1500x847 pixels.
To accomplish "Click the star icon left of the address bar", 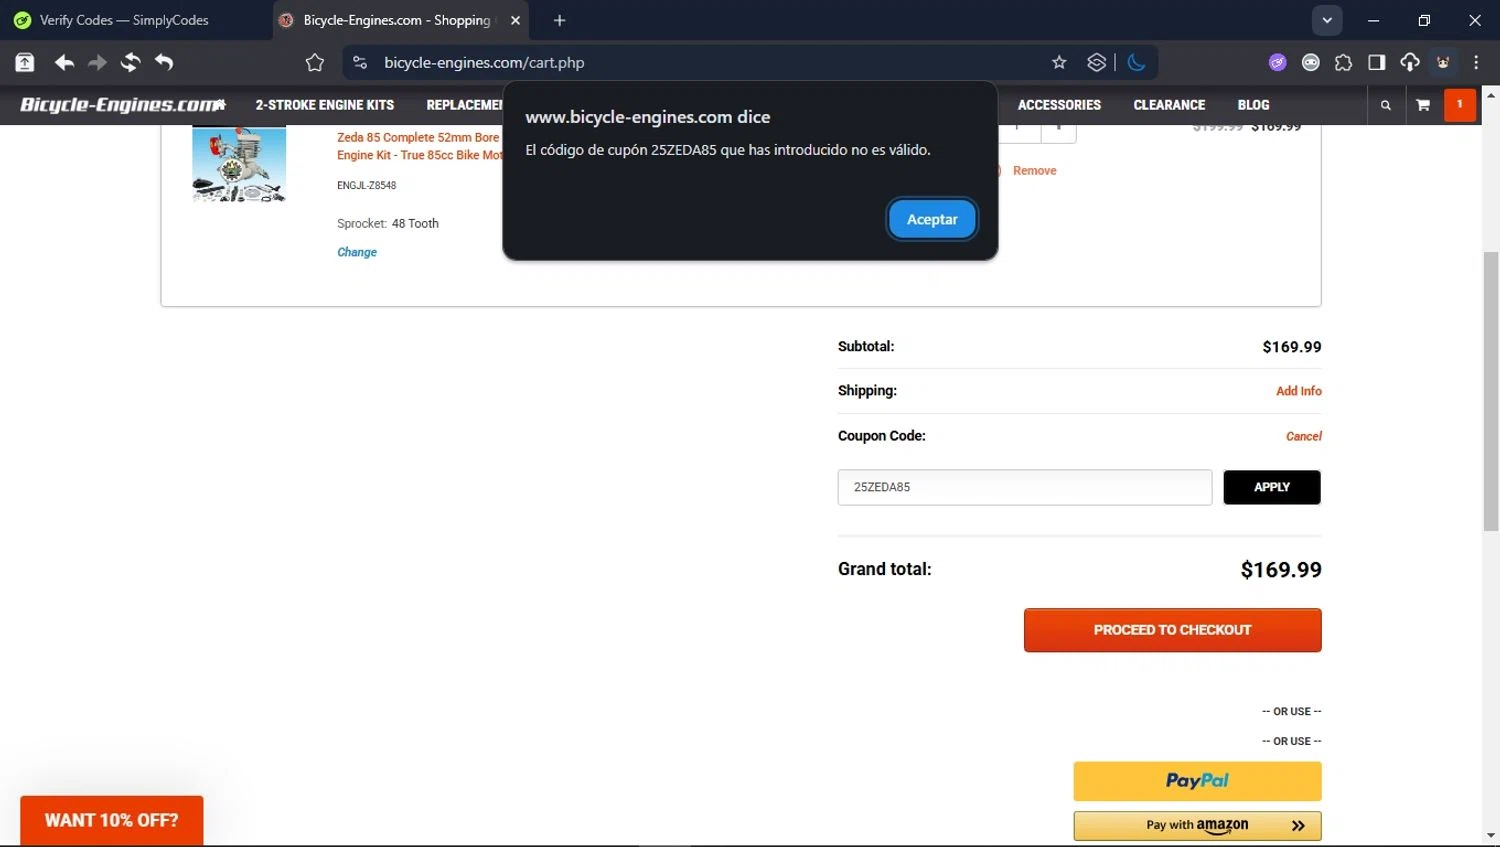I will click(315, 62).
